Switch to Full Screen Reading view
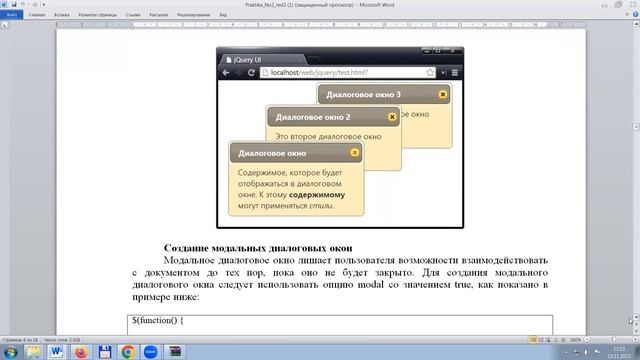 pos(541,340)
